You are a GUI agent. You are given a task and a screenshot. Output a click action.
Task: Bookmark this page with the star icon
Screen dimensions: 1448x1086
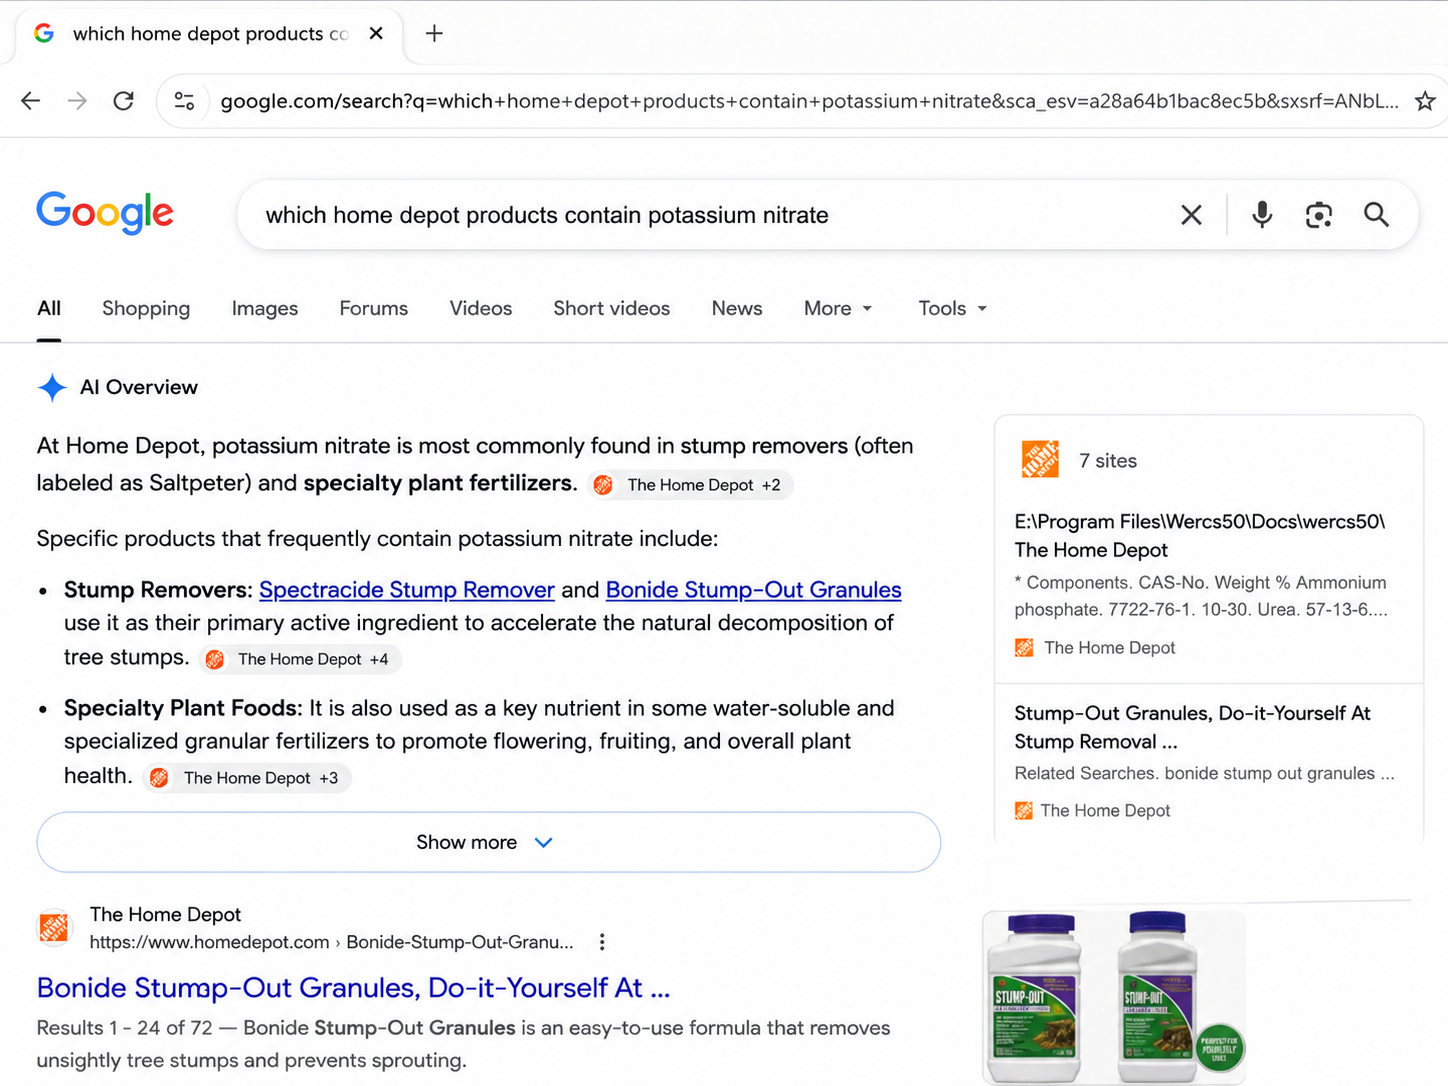tap(1425, 101)
